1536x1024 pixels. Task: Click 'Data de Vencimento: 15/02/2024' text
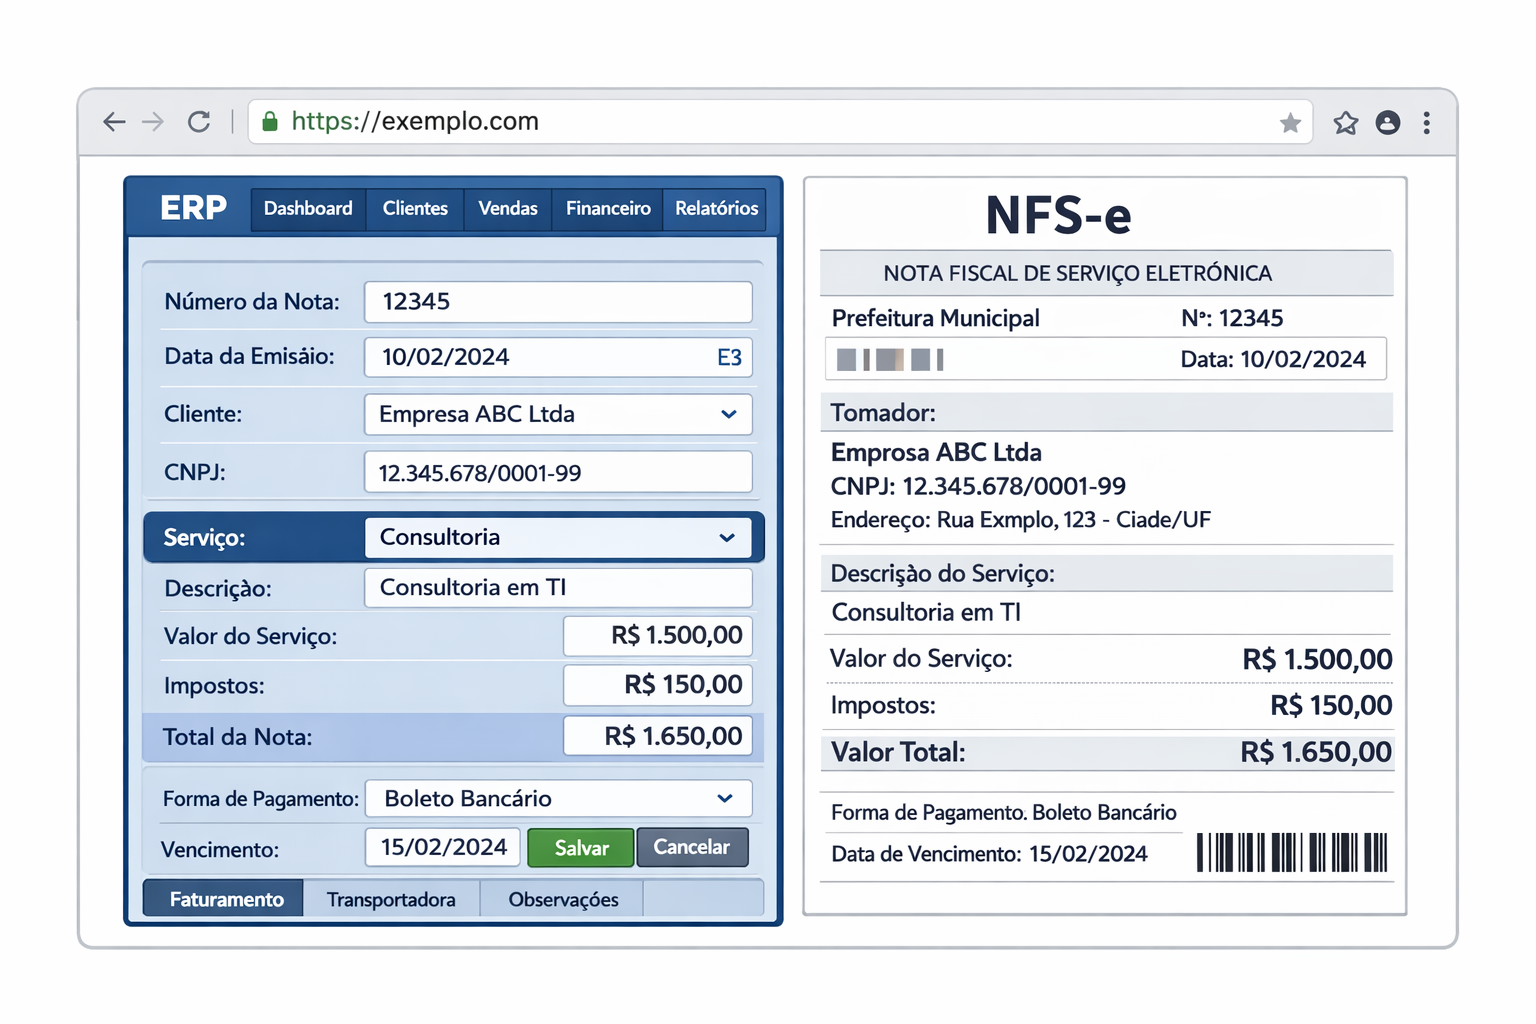click(x=989, y=855)
